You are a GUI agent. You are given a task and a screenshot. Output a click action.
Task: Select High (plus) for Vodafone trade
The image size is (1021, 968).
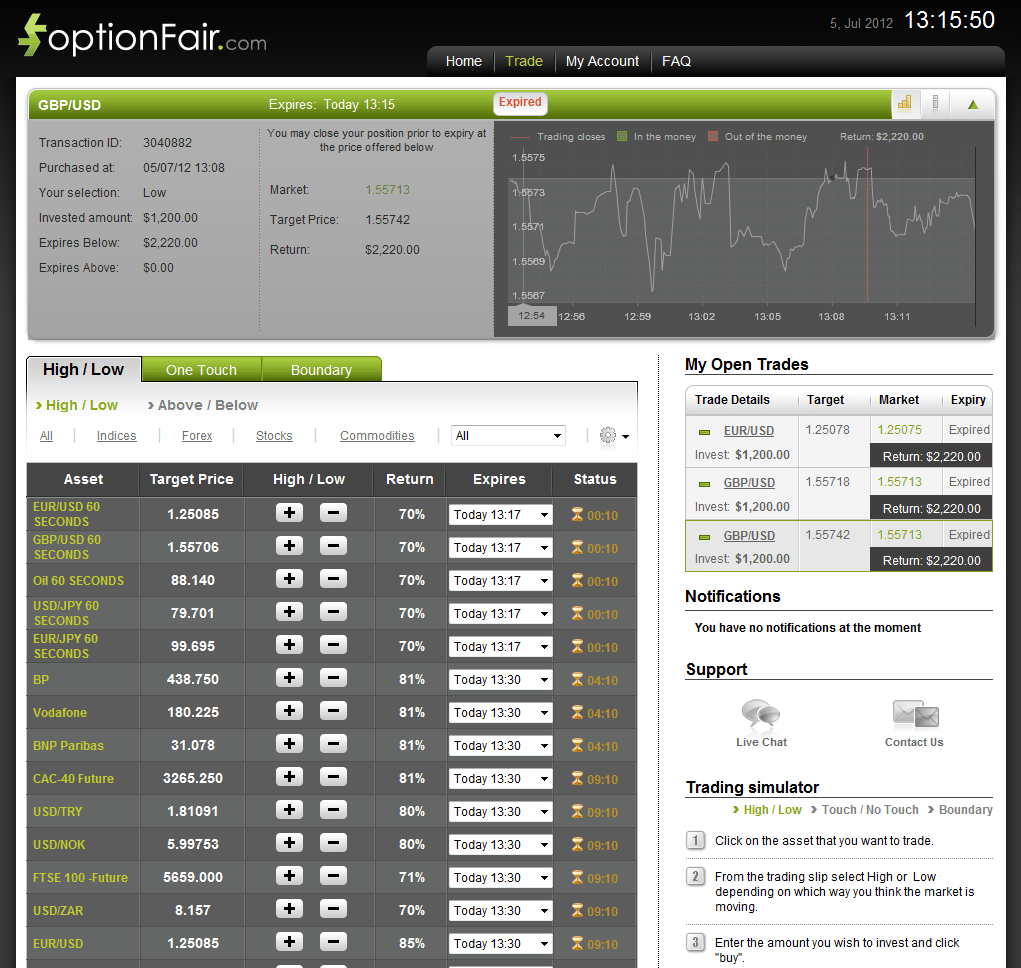coord(289,712)
